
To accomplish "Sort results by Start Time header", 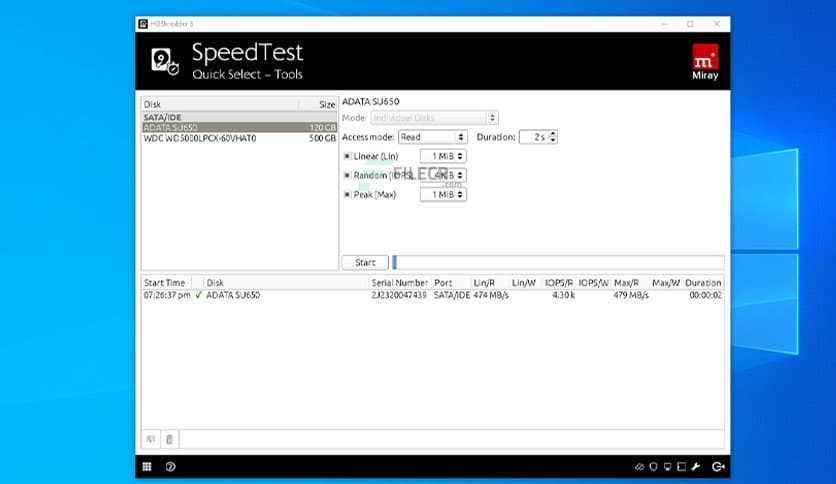I will pos(166,283).
